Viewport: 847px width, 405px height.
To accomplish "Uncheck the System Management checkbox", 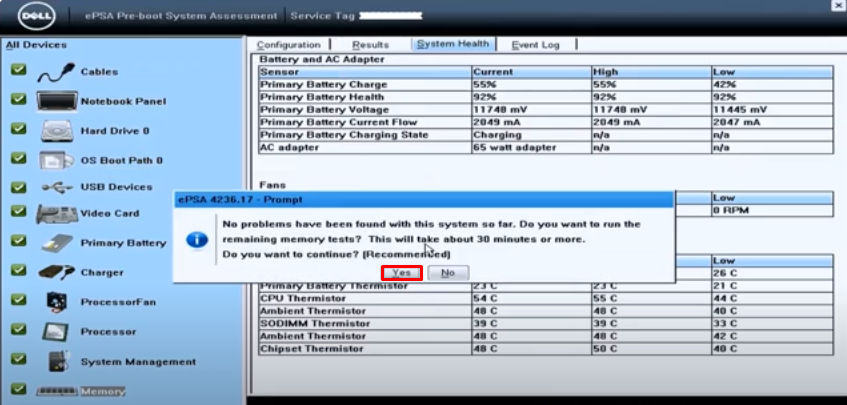I will [17, 357].
